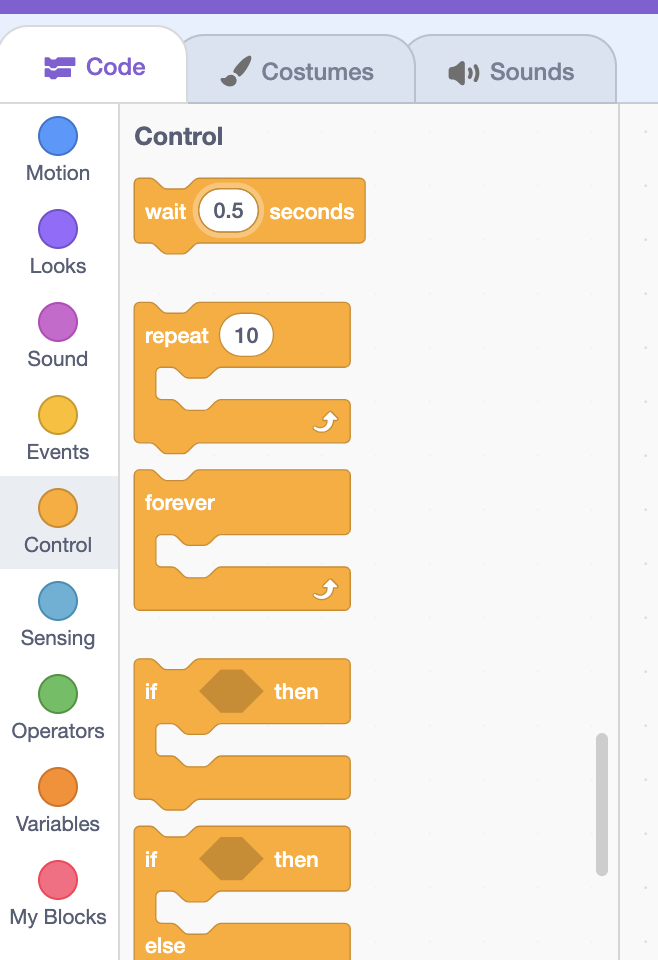Click the 0.5 value in wait block

point(228,211)
